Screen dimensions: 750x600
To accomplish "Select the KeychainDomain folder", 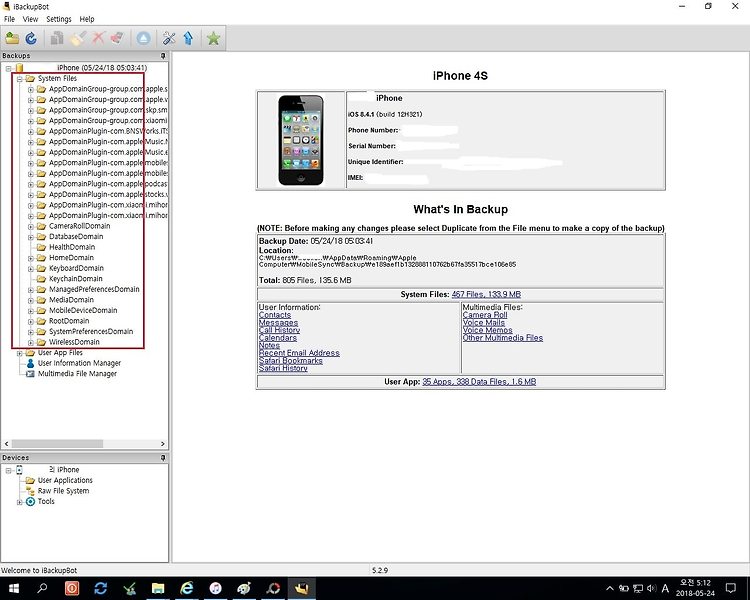I will [x=76, y=278].
